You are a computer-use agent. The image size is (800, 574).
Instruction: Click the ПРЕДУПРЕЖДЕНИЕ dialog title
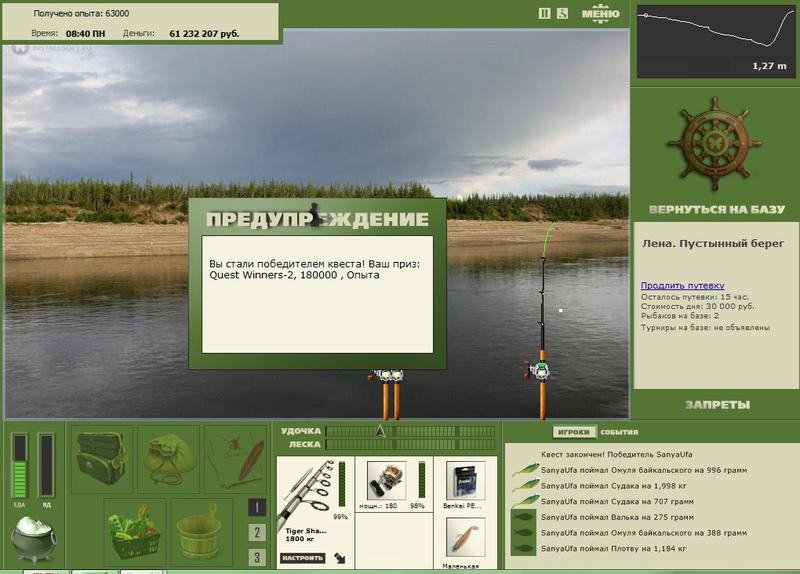pos(317,219)
